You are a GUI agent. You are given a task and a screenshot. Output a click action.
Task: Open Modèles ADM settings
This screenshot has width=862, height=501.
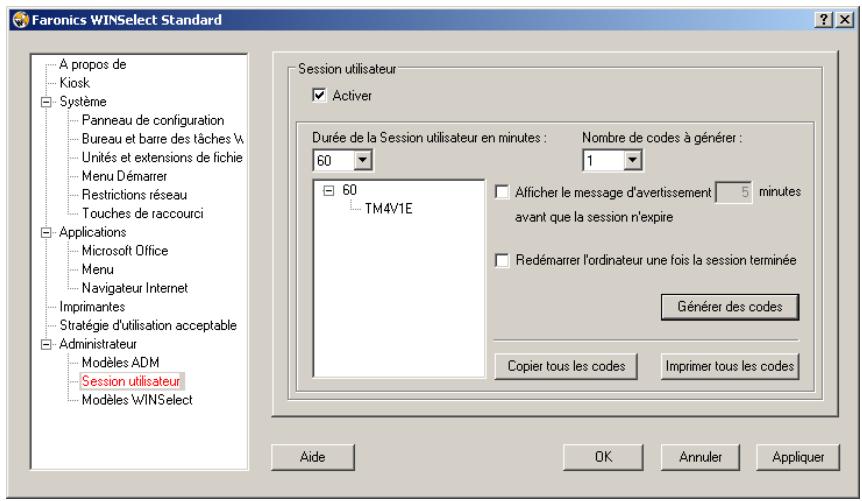[x=120, y=363]
